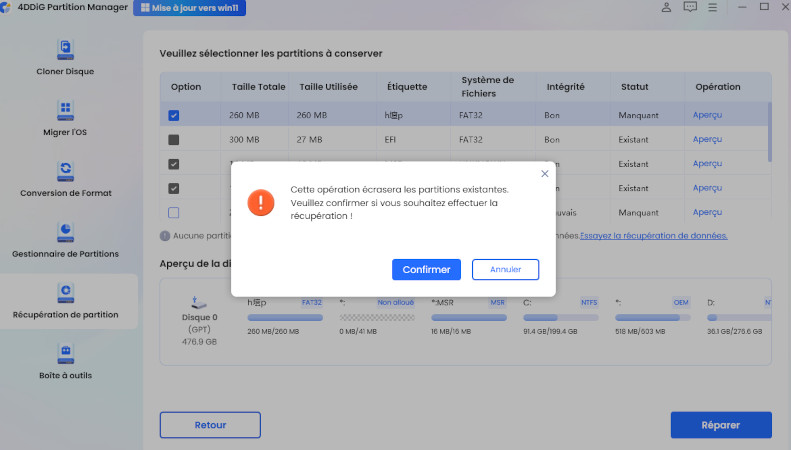Open Aperçu for fourth partition row
The height and width of the screenshot is (450, 791).
(x=707, y=188)
